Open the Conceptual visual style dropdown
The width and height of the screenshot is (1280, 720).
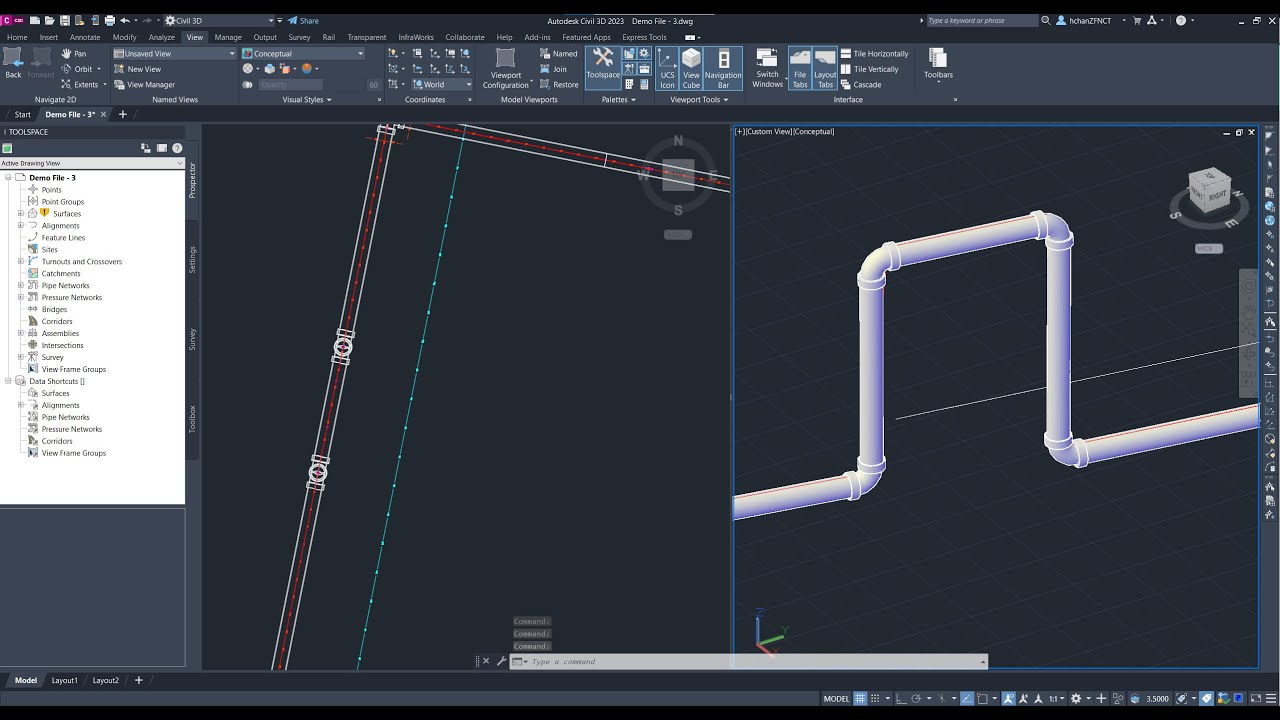304,54
